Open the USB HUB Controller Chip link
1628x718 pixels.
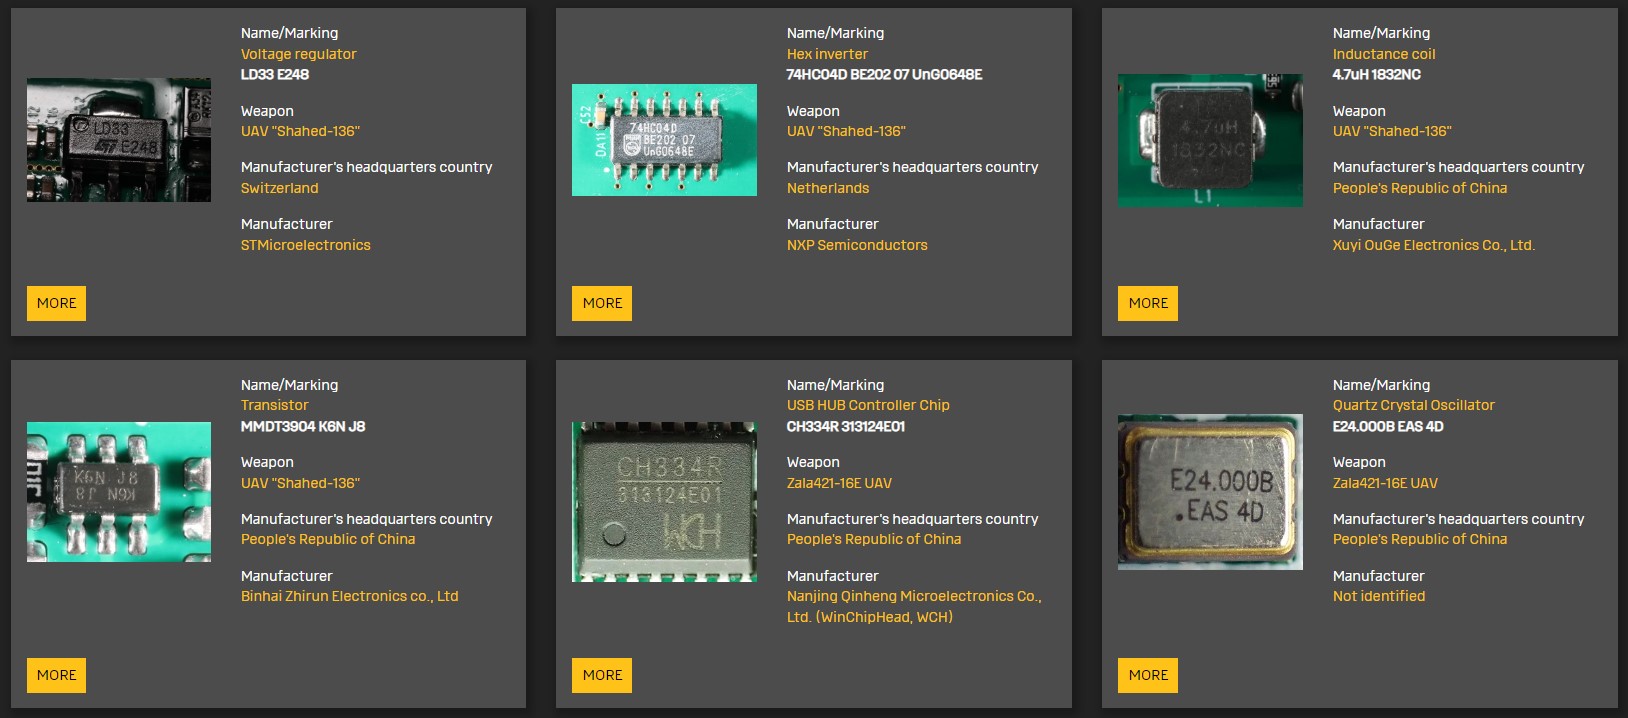coord(867,405)
